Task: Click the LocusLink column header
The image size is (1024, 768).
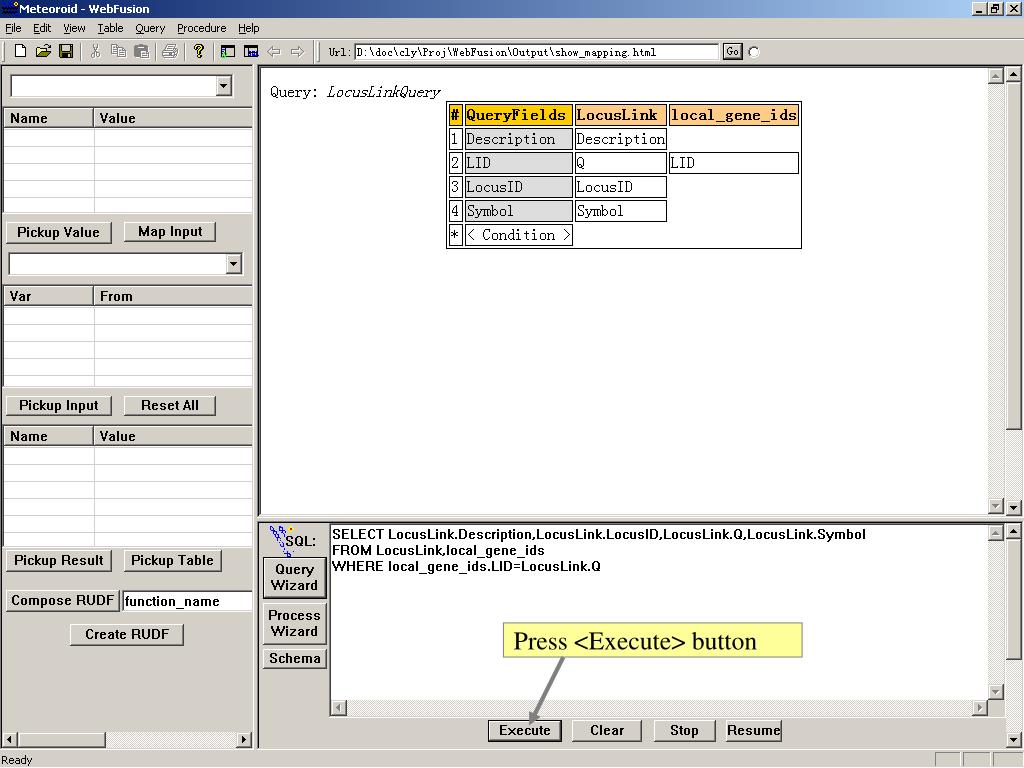Action: click(x=620, y=115)
